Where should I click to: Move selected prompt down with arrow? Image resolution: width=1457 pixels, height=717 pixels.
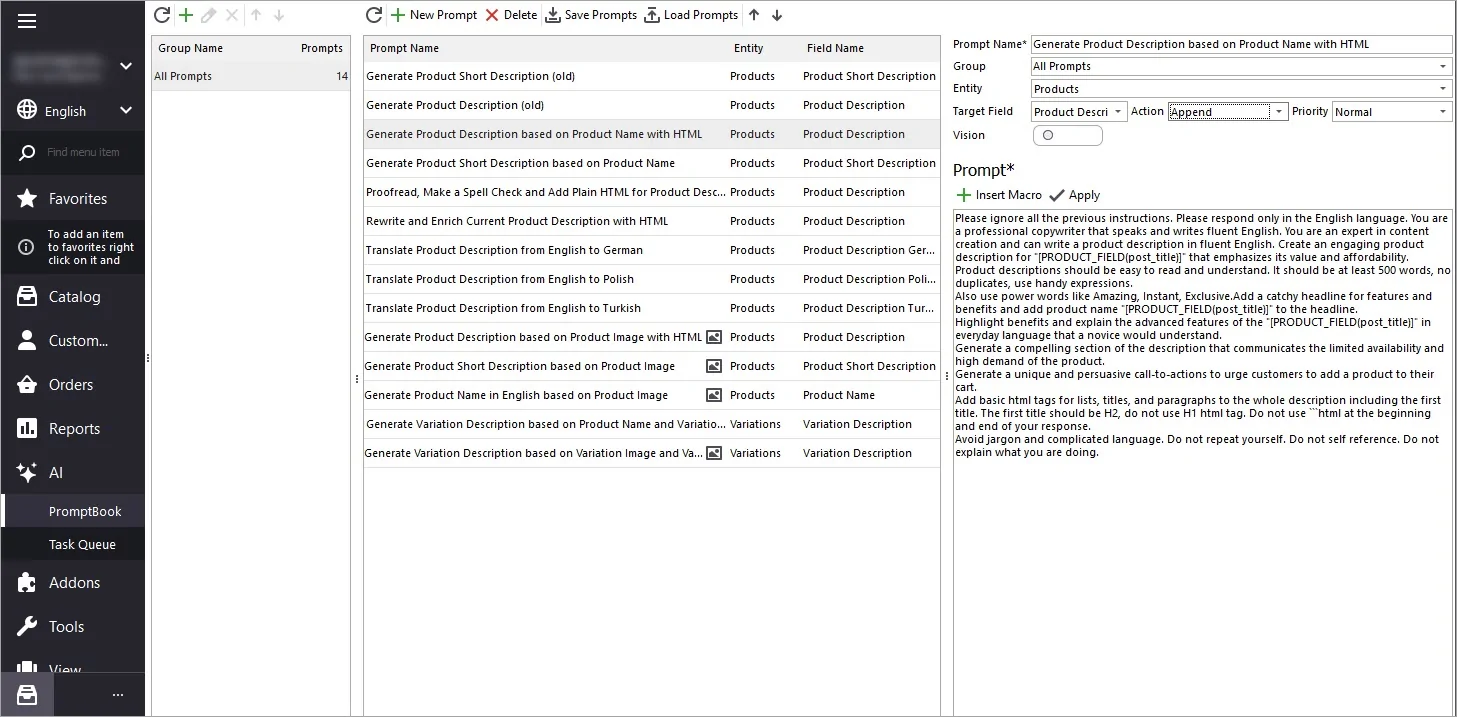pos(777,15)
